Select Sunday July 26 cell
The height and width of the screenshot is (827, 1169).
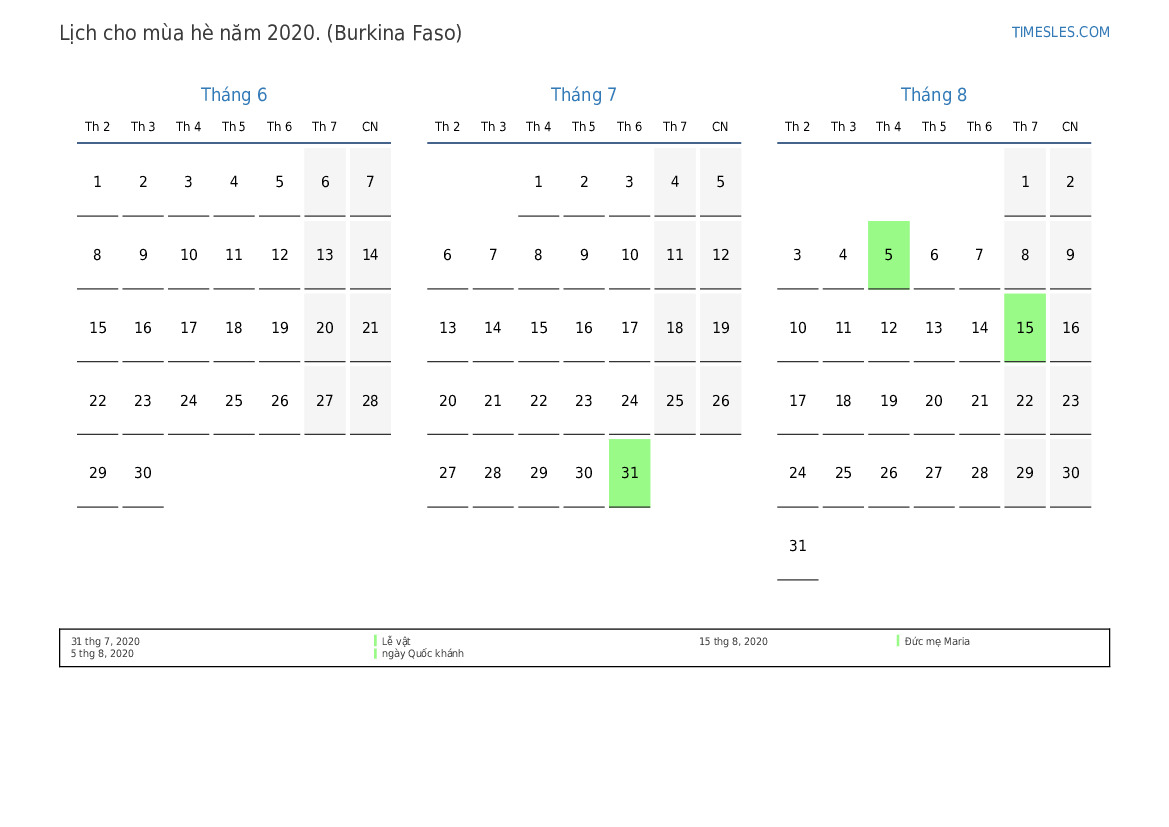point(720,401)
